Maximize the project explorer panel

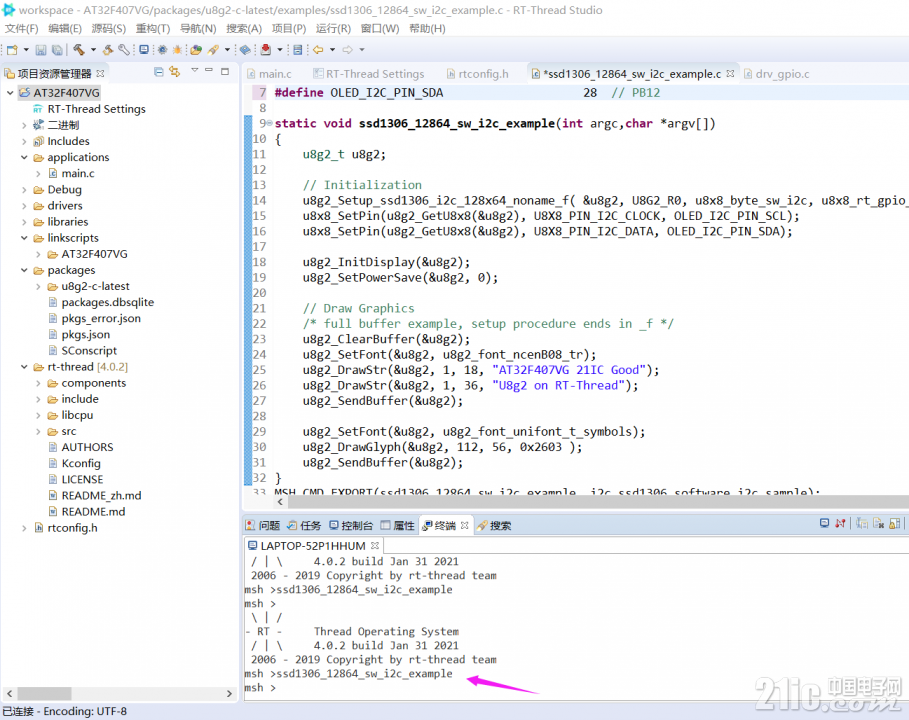coord(226,71)
